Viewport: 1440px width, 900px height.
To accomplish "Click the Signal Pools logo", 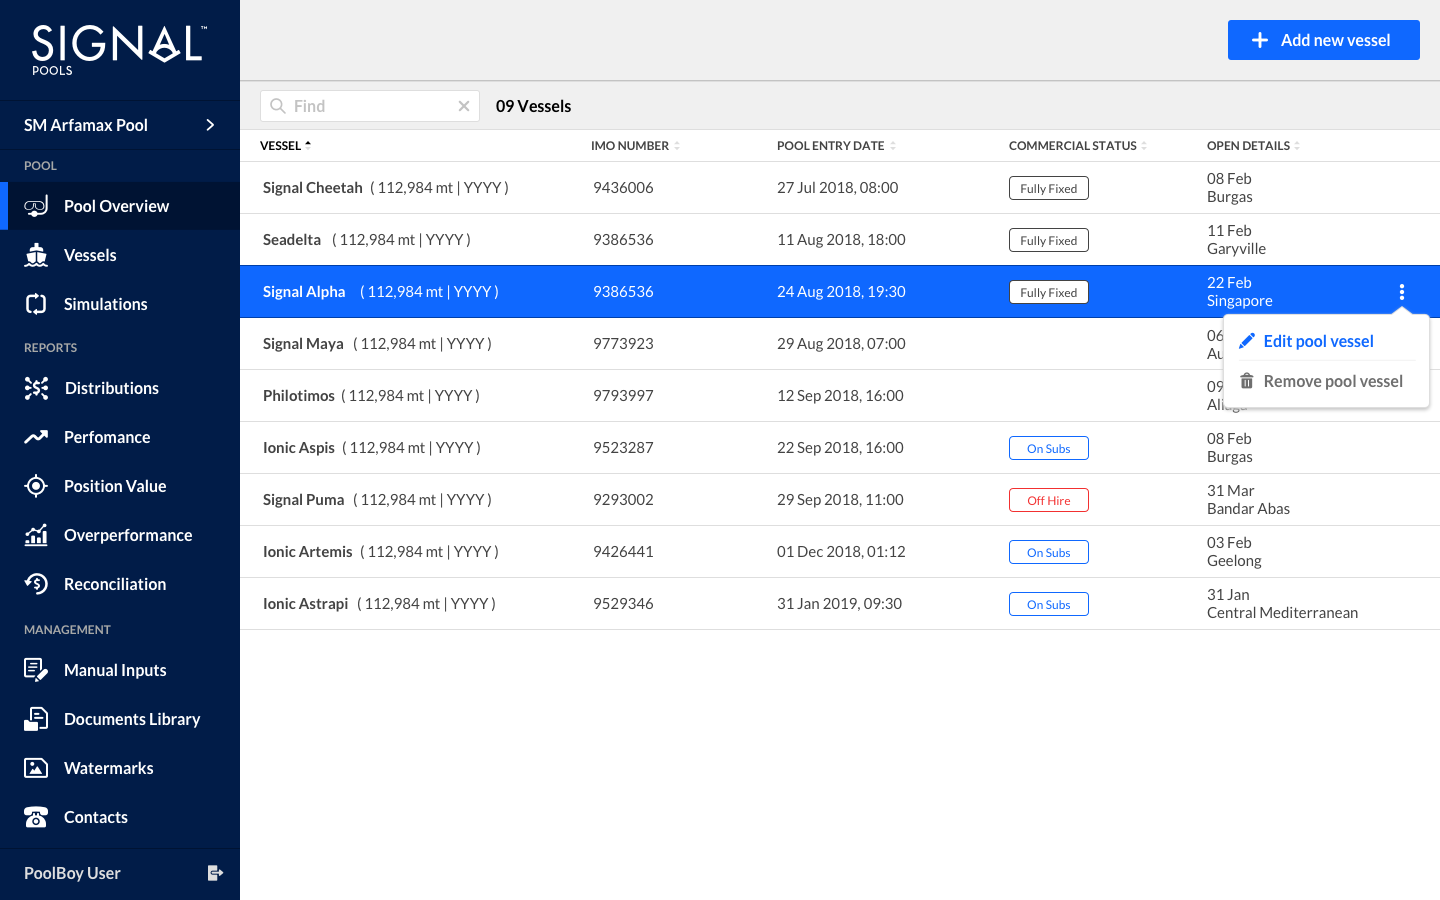I will point(119,49).
